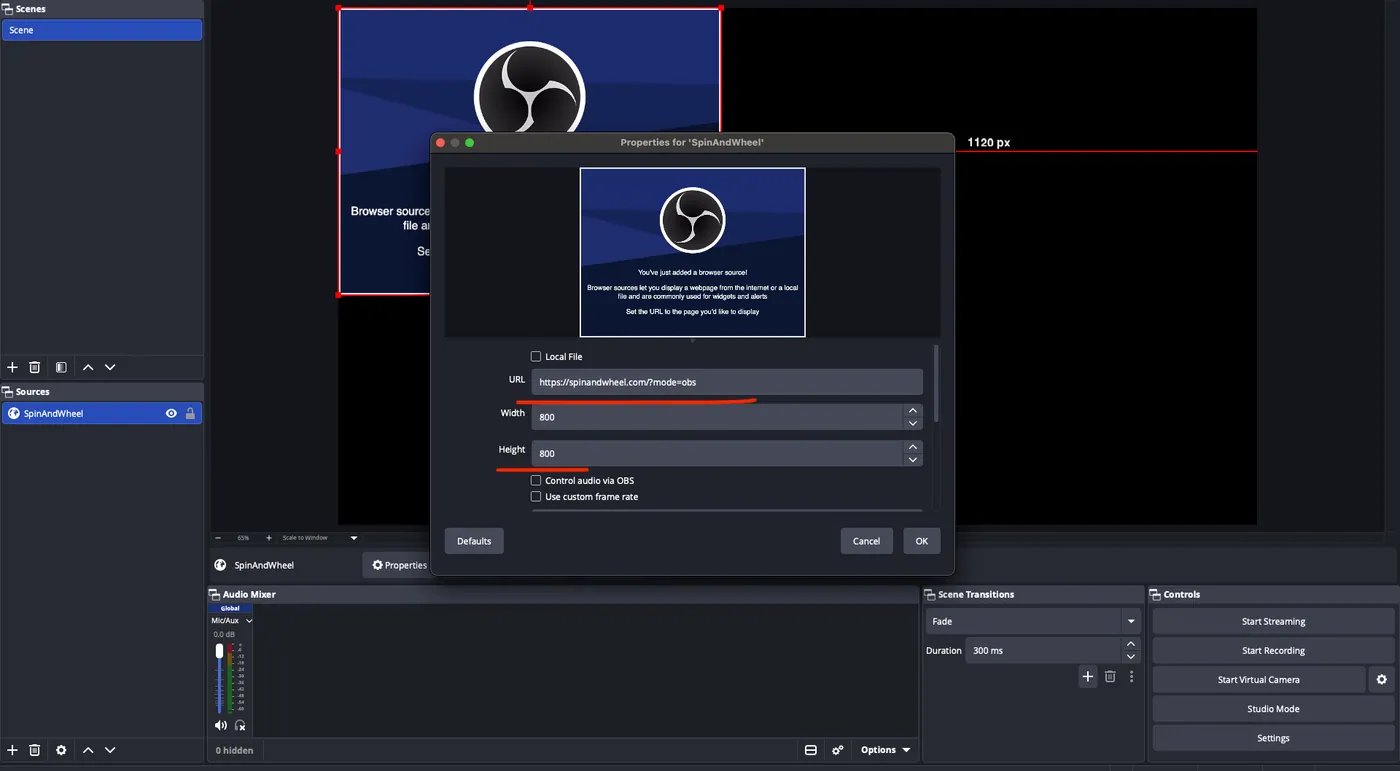Viewport: 1400px width, 771px height.
Task: Move the scene down in the Scenes list
Action: point(110,367)
